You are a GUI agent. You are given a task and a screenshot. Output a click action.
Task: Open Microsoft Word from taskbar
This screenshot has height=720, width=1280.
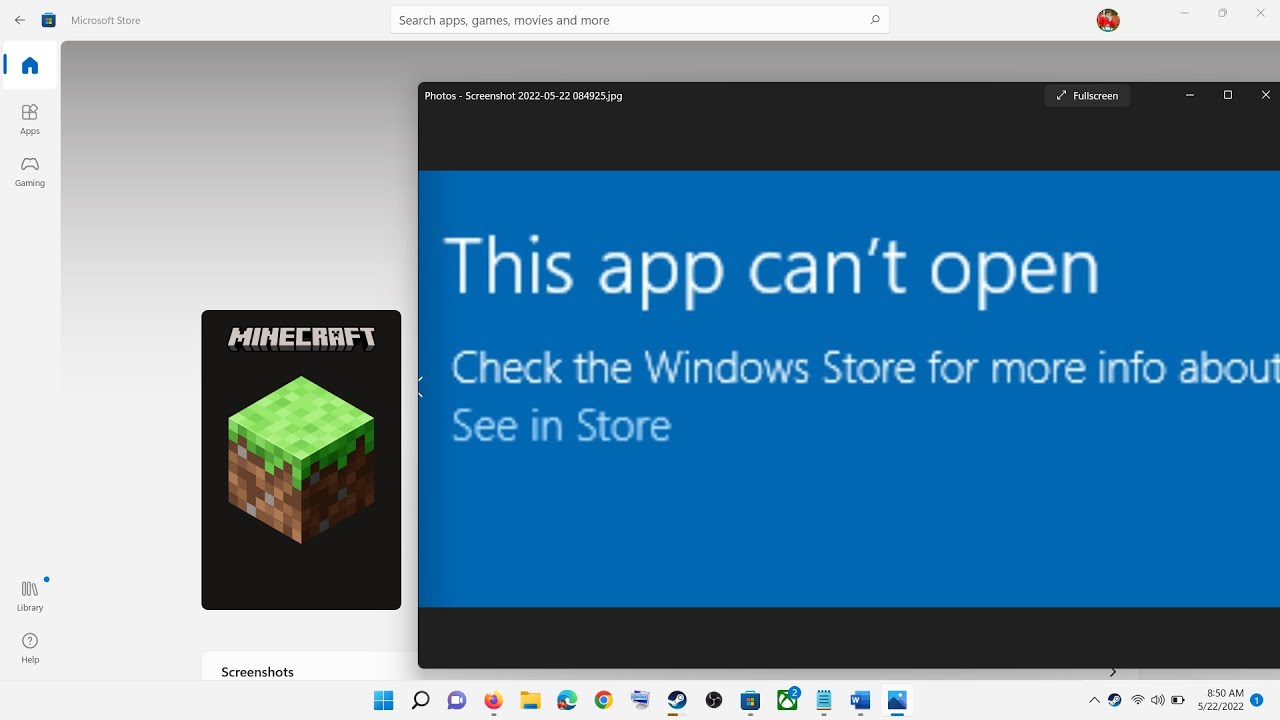pos(860,700)
